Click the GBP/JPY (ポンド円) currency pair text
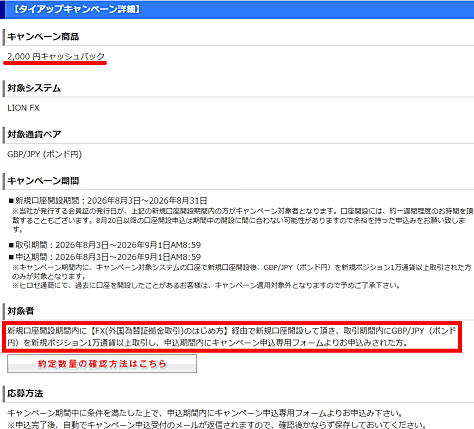This screenshot has width=474, height=429. point(44,154)
